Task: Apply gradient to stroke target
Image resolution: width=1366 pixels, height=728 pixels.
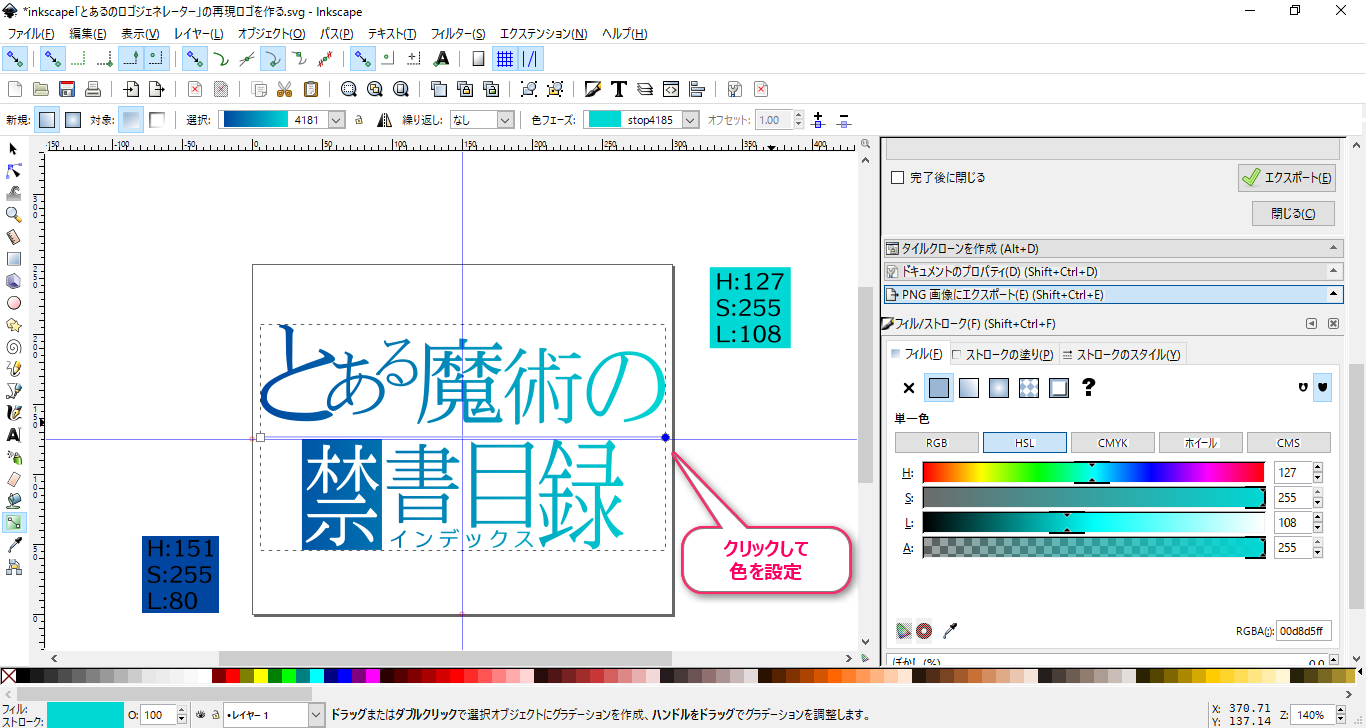Action: [157, 120]
